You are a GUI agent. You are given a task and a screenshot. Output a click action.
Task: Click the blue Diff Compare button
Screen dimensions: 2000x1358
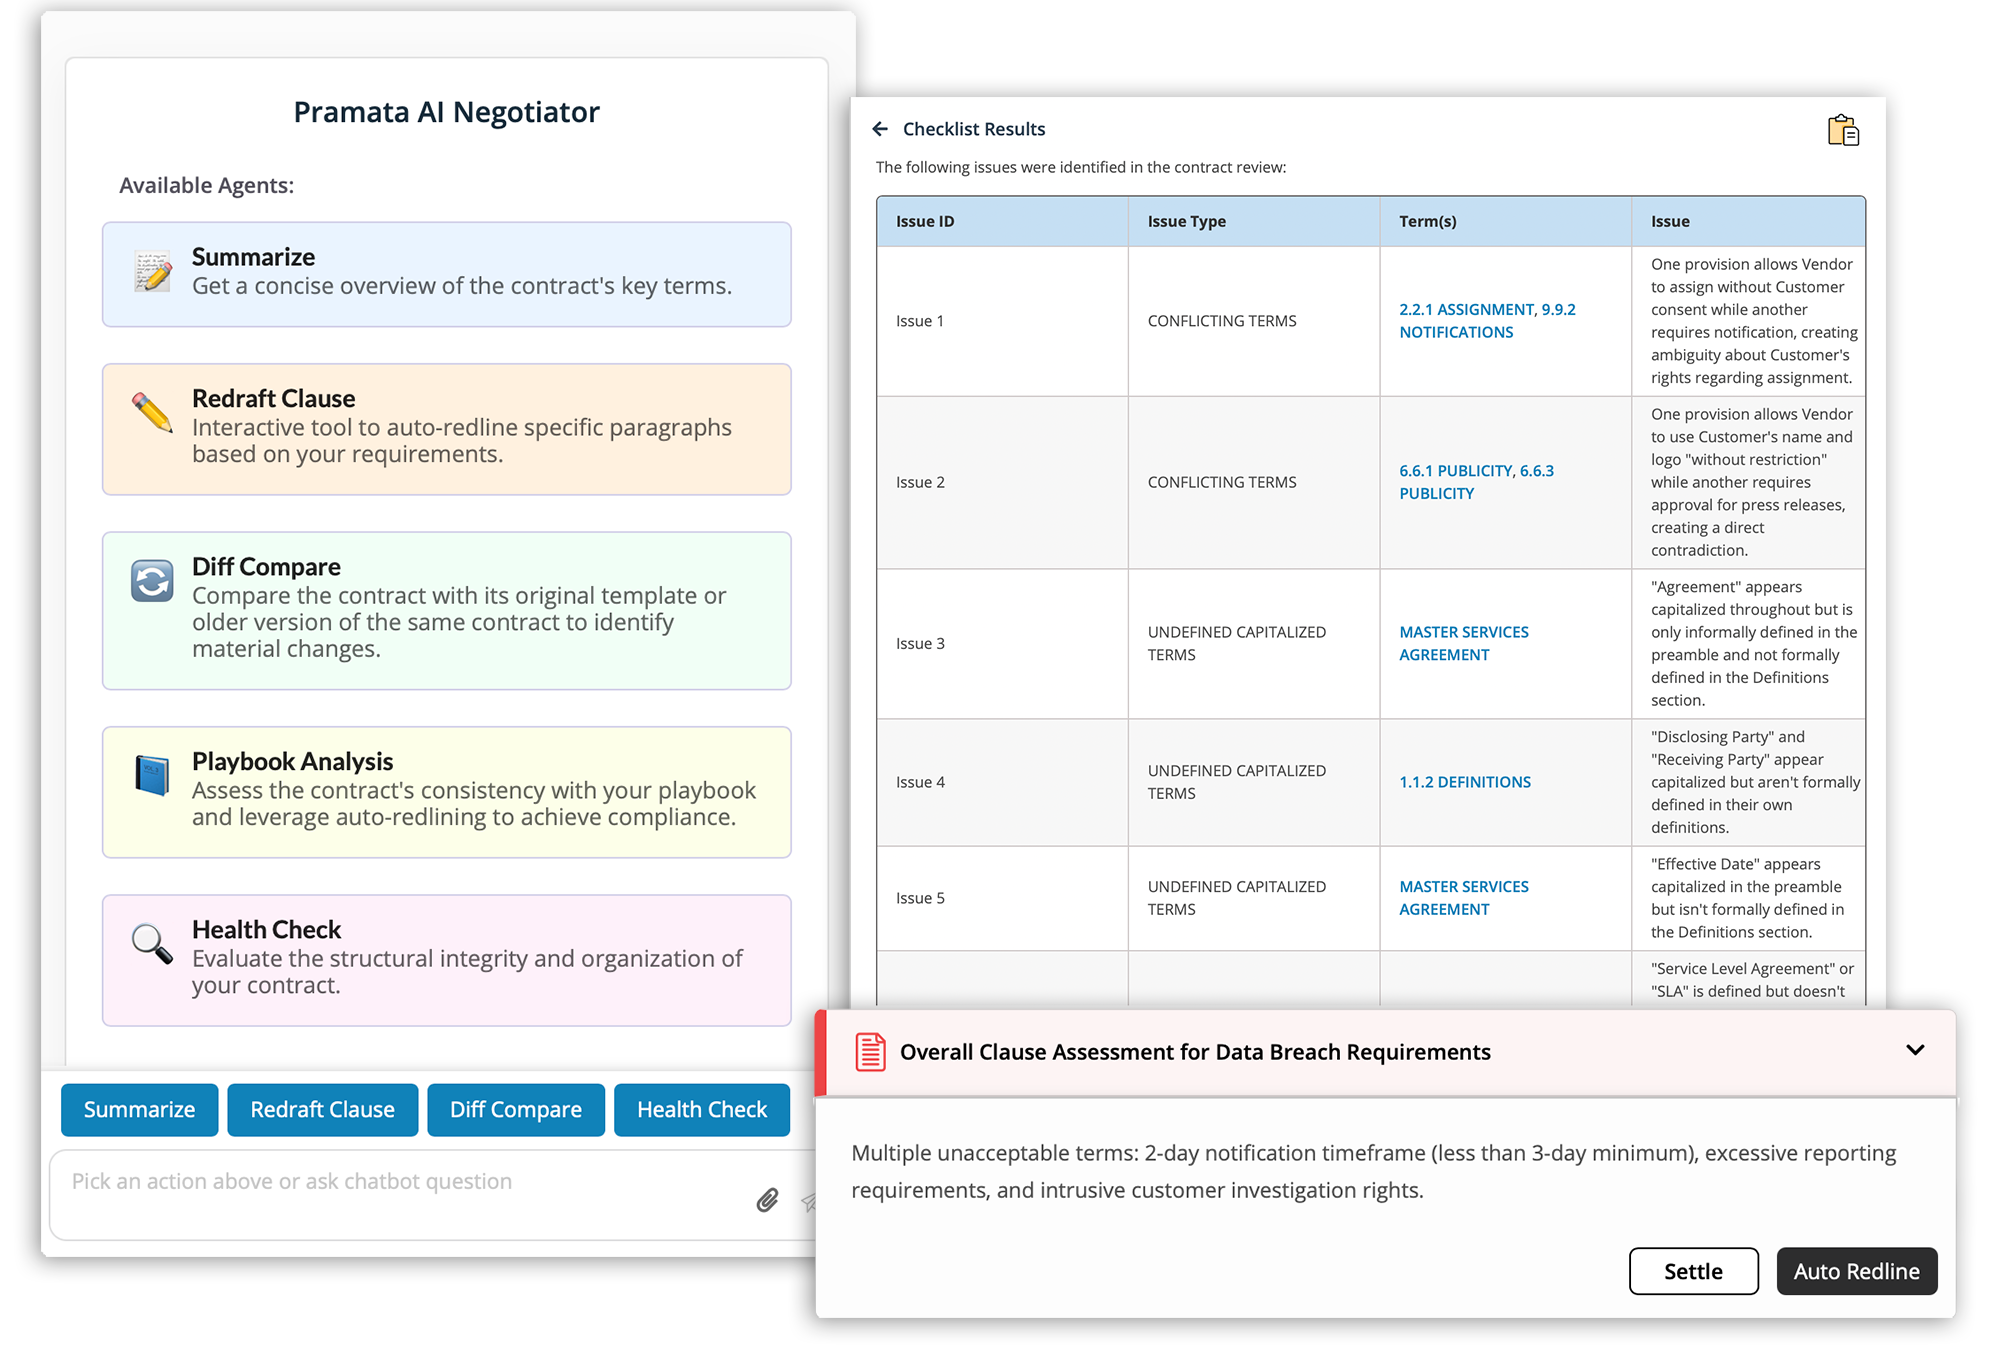coord(516,1110)
